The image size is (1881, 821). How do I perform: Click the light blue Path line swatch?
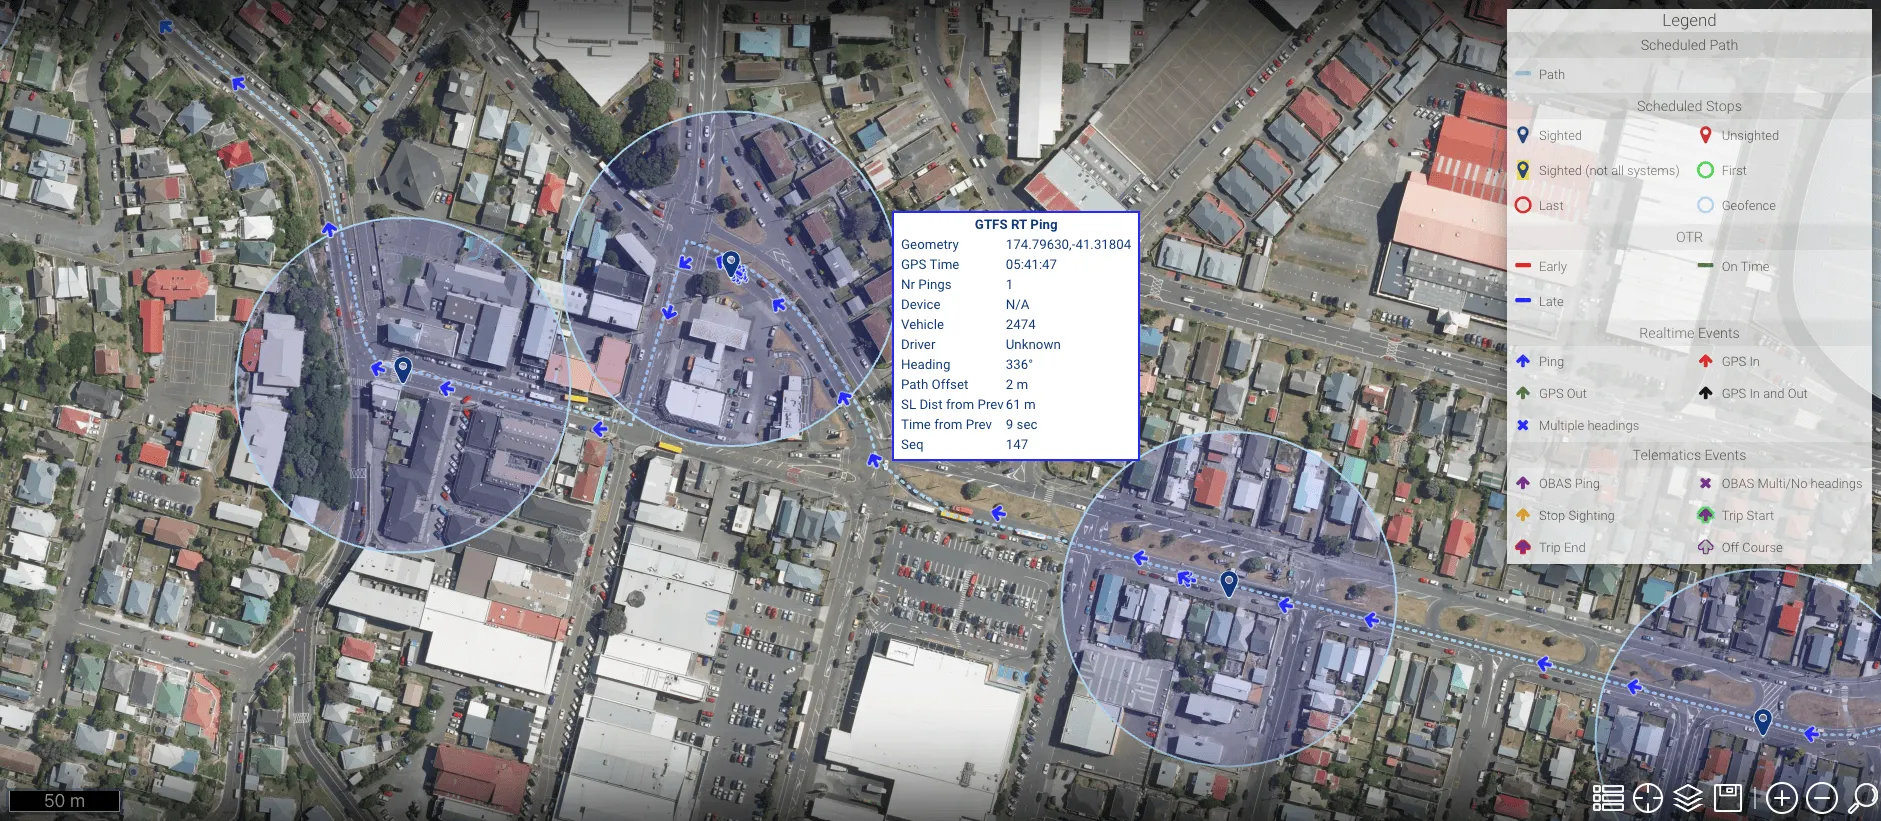point(1523,74)
